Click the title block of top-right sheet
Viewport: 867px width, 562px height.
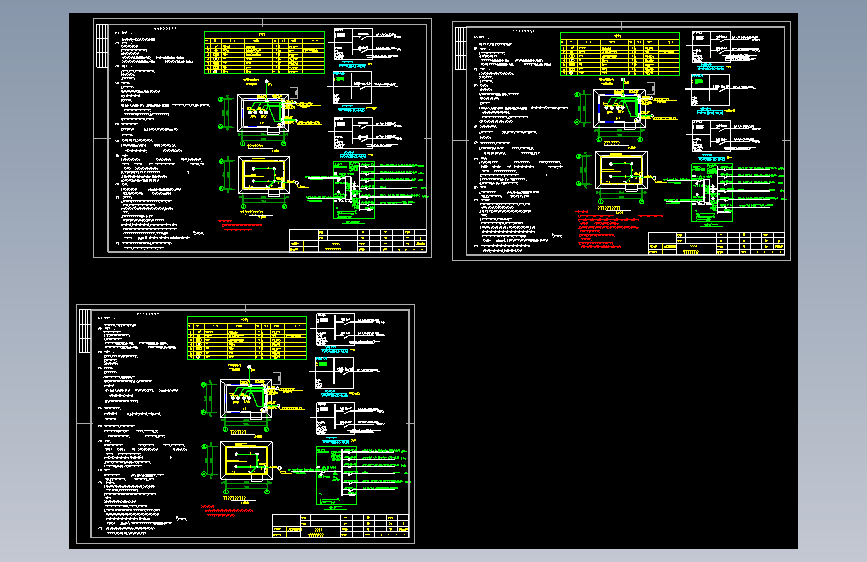pyautogui.click(x=716, y=243)
